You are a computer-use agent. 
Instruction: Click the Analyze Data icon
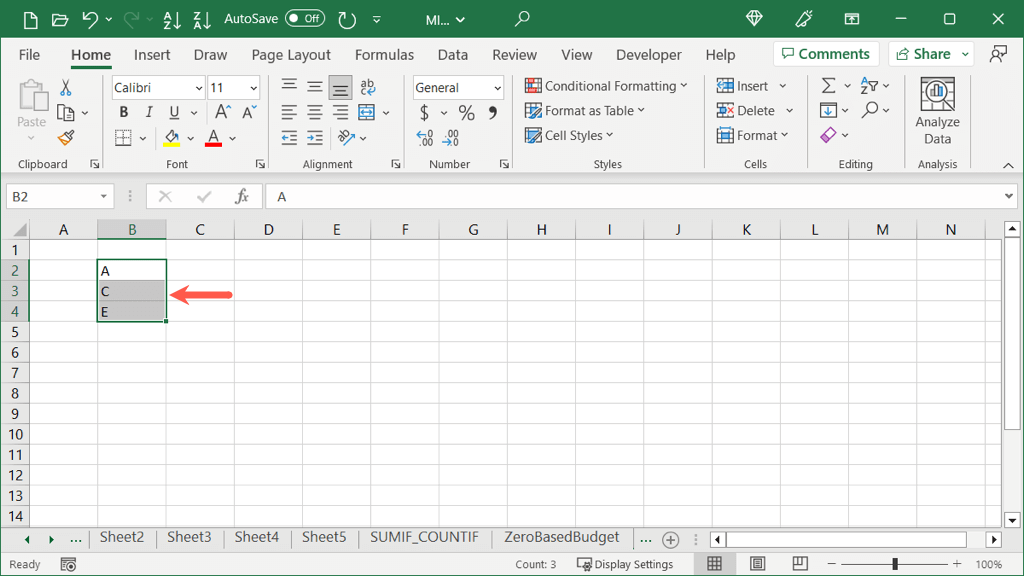click(x=937, y=112)
